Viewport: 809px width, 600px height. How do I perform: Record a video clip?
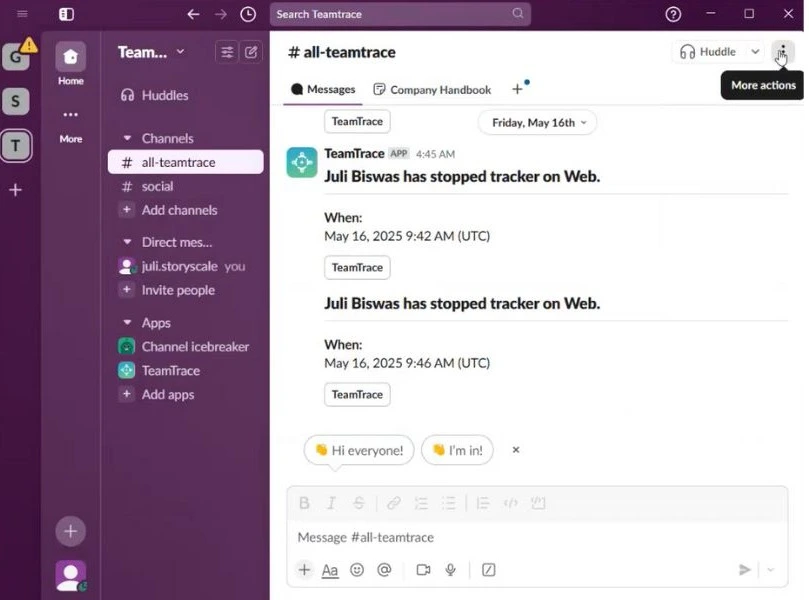424,570
